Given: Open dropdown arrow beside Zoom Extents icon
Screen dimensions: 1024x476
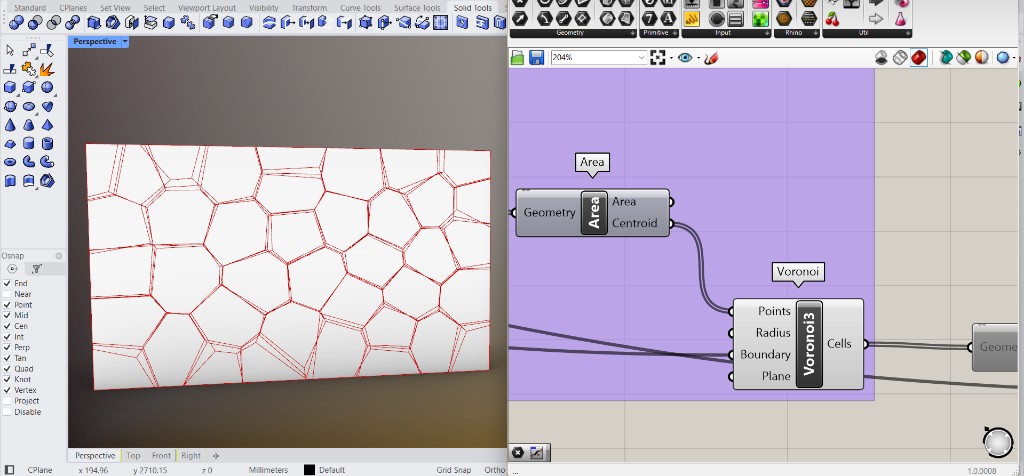Looking at the screenshot, I should pyautogui.click(x=671, y=58).
